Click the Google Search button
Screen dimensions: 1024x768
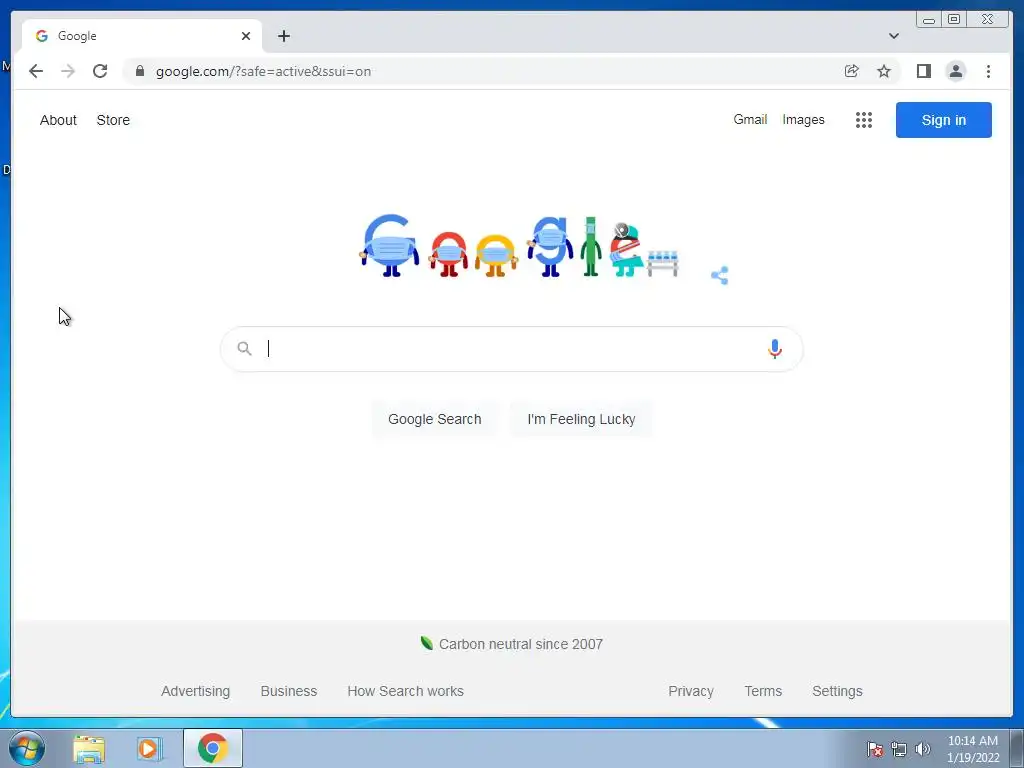435,419
